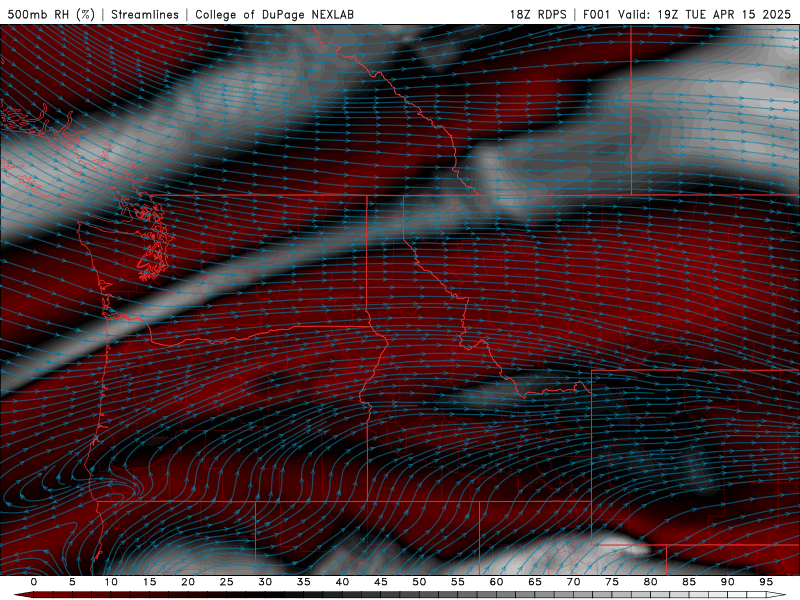Click the '35' color bar label
800x600 pixels.
coord(304,582)
